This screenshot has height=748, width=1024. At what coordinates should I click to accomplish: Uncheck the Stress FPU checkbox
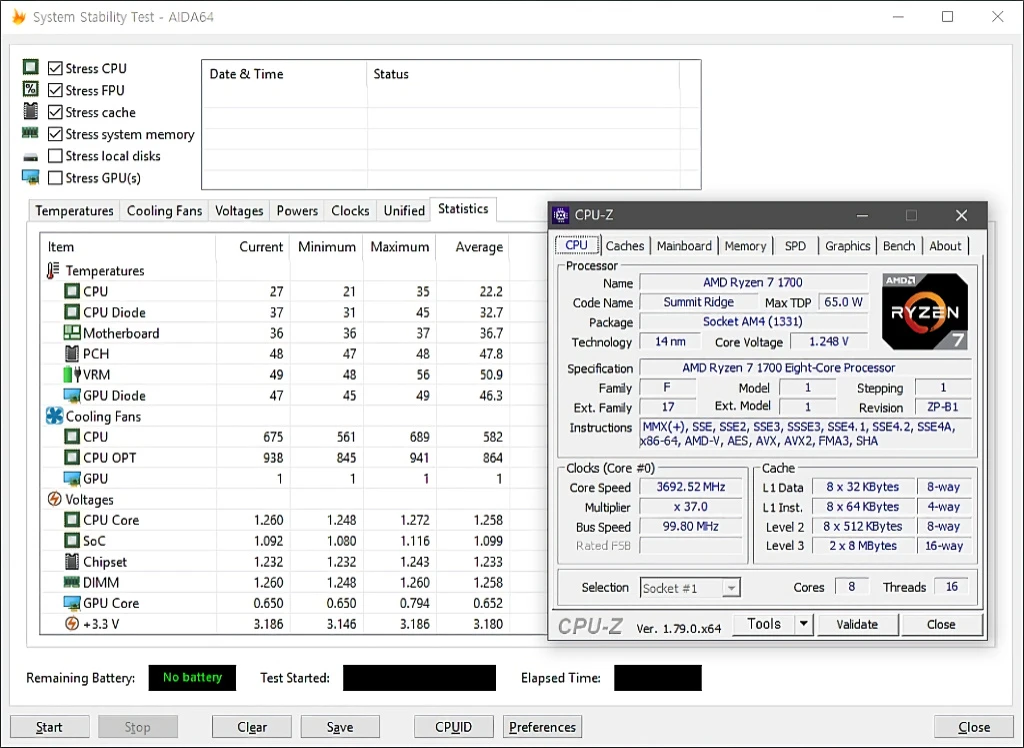(x=56, y=90)
